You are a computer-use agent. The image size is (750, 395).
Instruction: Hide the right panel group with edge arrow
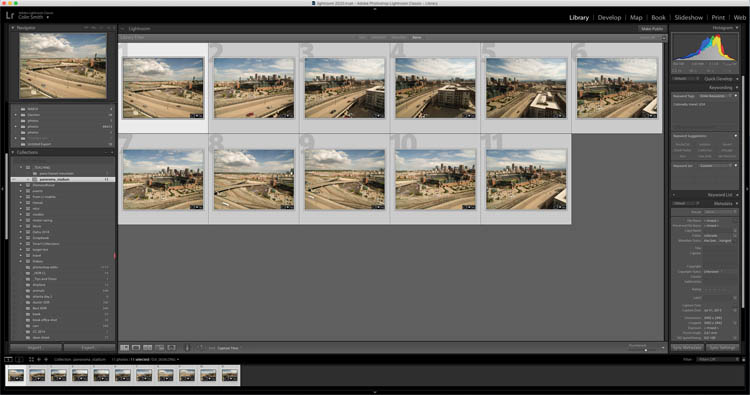748,189
